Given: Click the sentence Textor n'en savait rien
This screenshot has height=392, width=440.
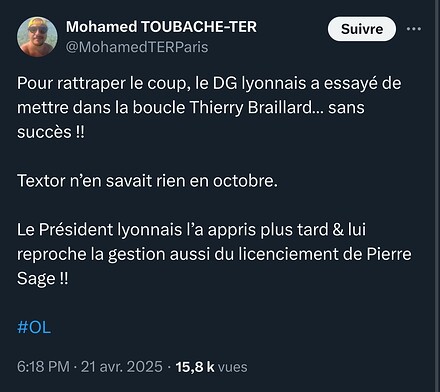Looking at the screenshot, I should [x=147, y=181].
